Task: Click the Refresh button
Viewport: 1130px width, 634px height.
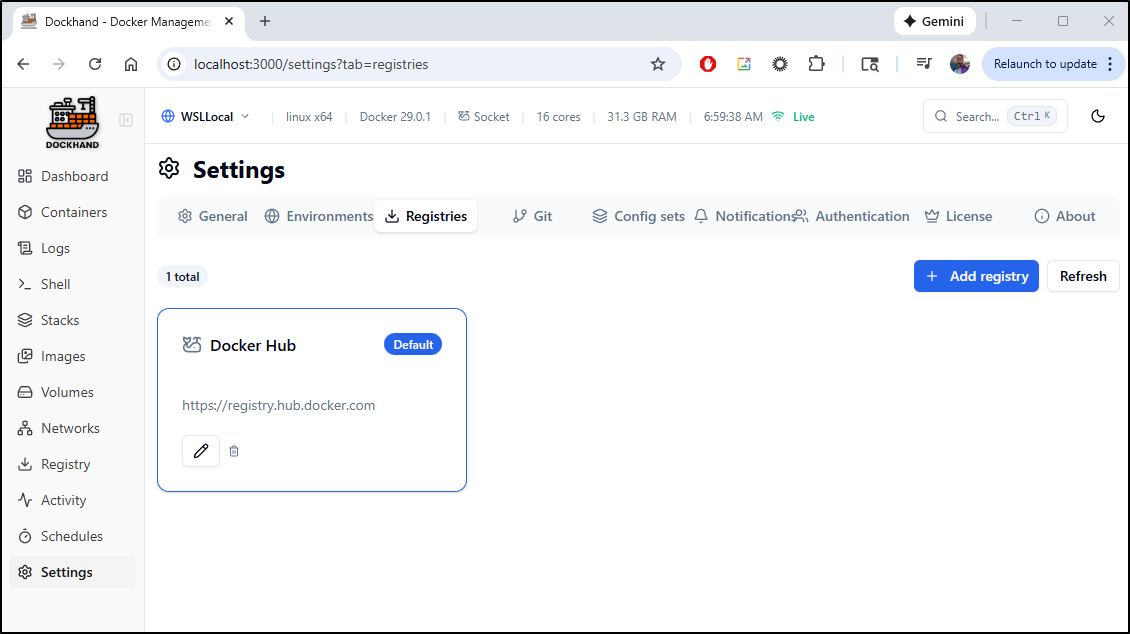Action: 1083,276
